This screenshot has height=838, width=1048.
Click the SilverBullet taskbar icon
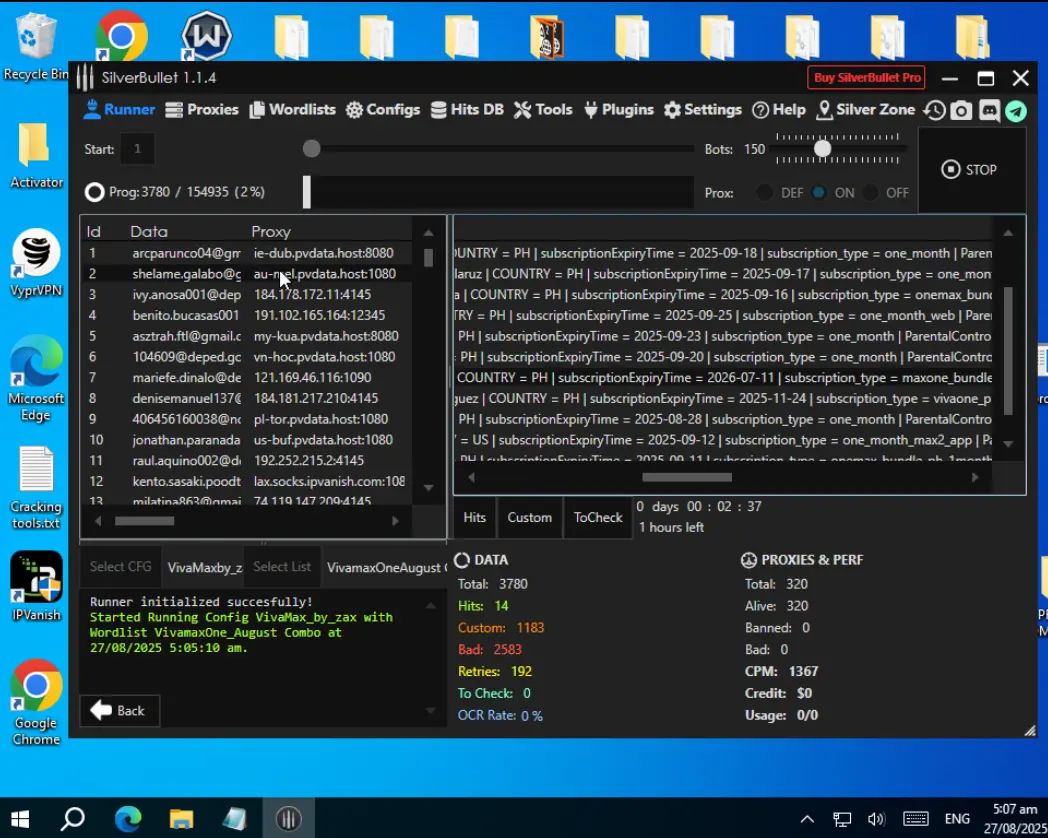tap(288, 819)
